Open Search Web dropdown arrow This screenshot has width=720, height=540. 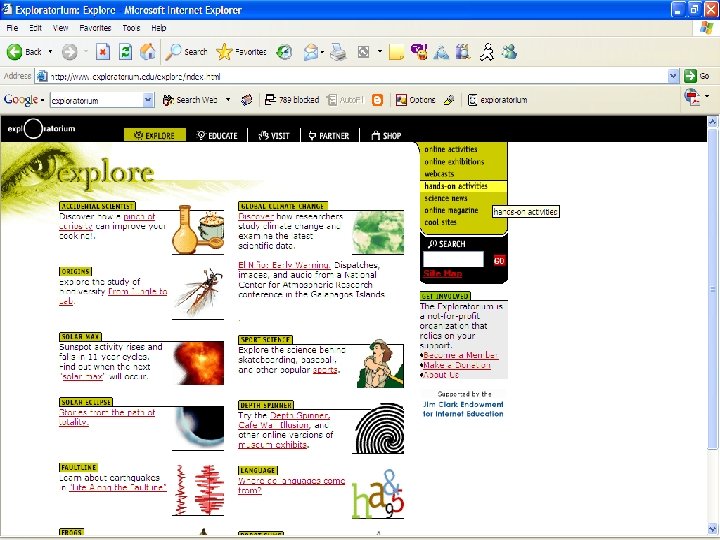(228, 99)
